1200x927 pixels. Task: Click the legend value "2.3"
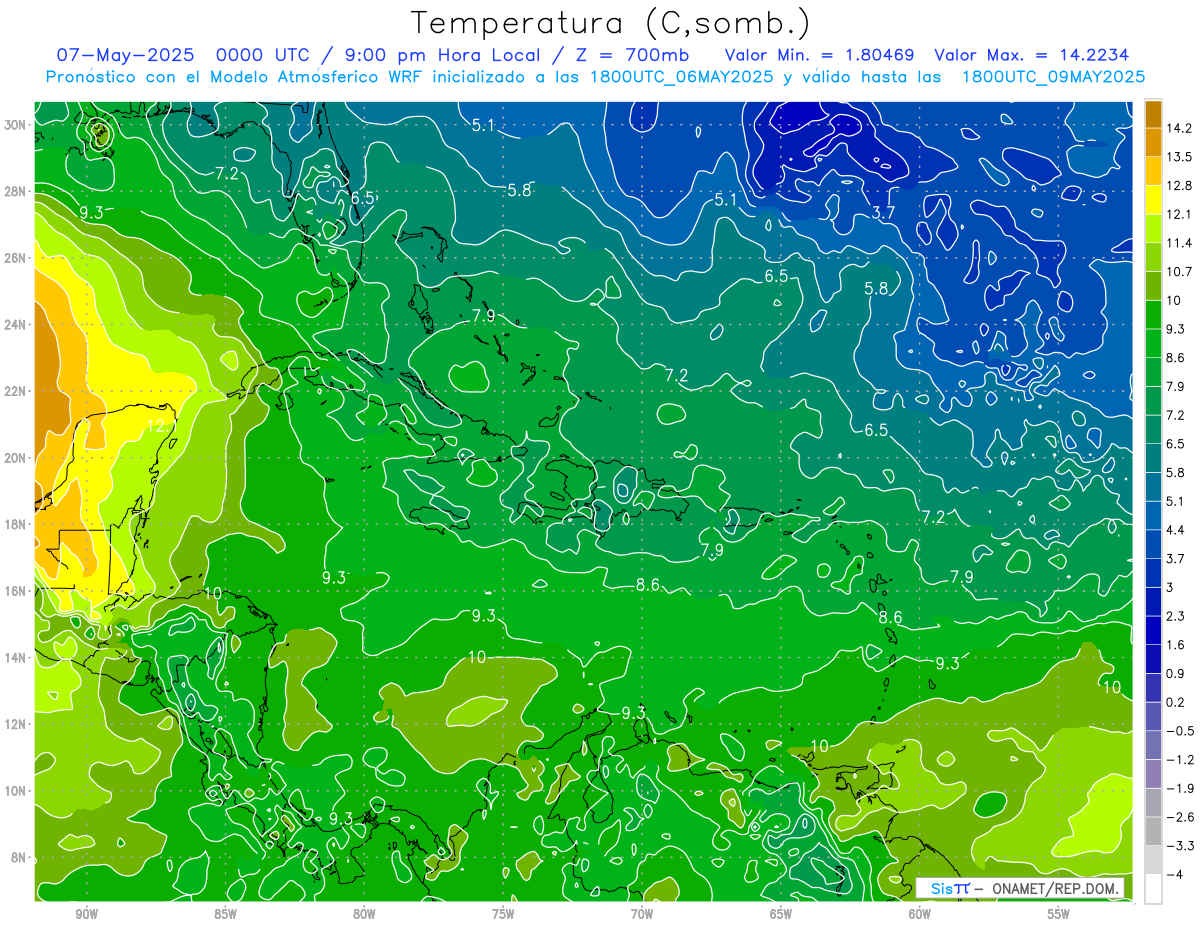1175,616
